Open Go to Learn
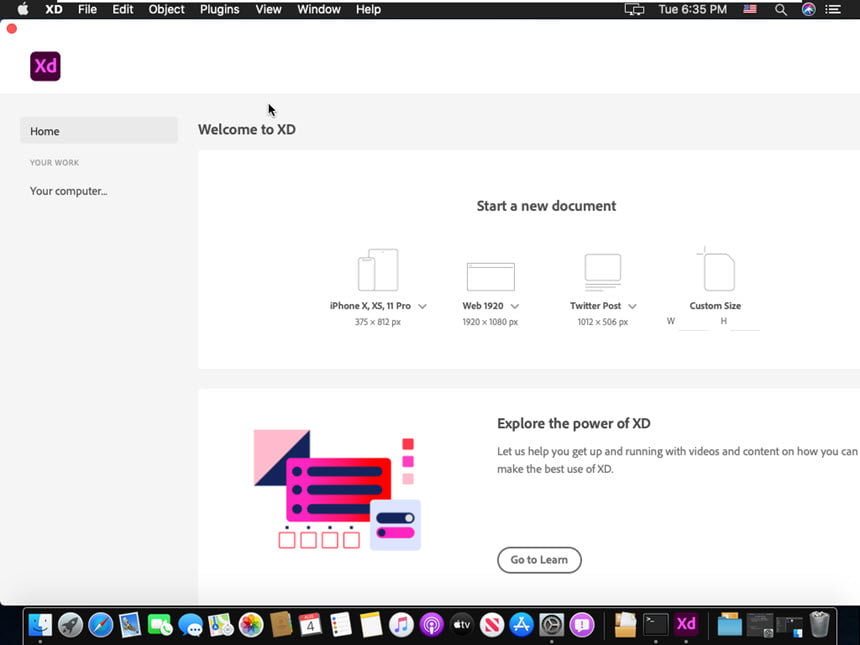This screenshot has width=860, height=645. point(539,560)
